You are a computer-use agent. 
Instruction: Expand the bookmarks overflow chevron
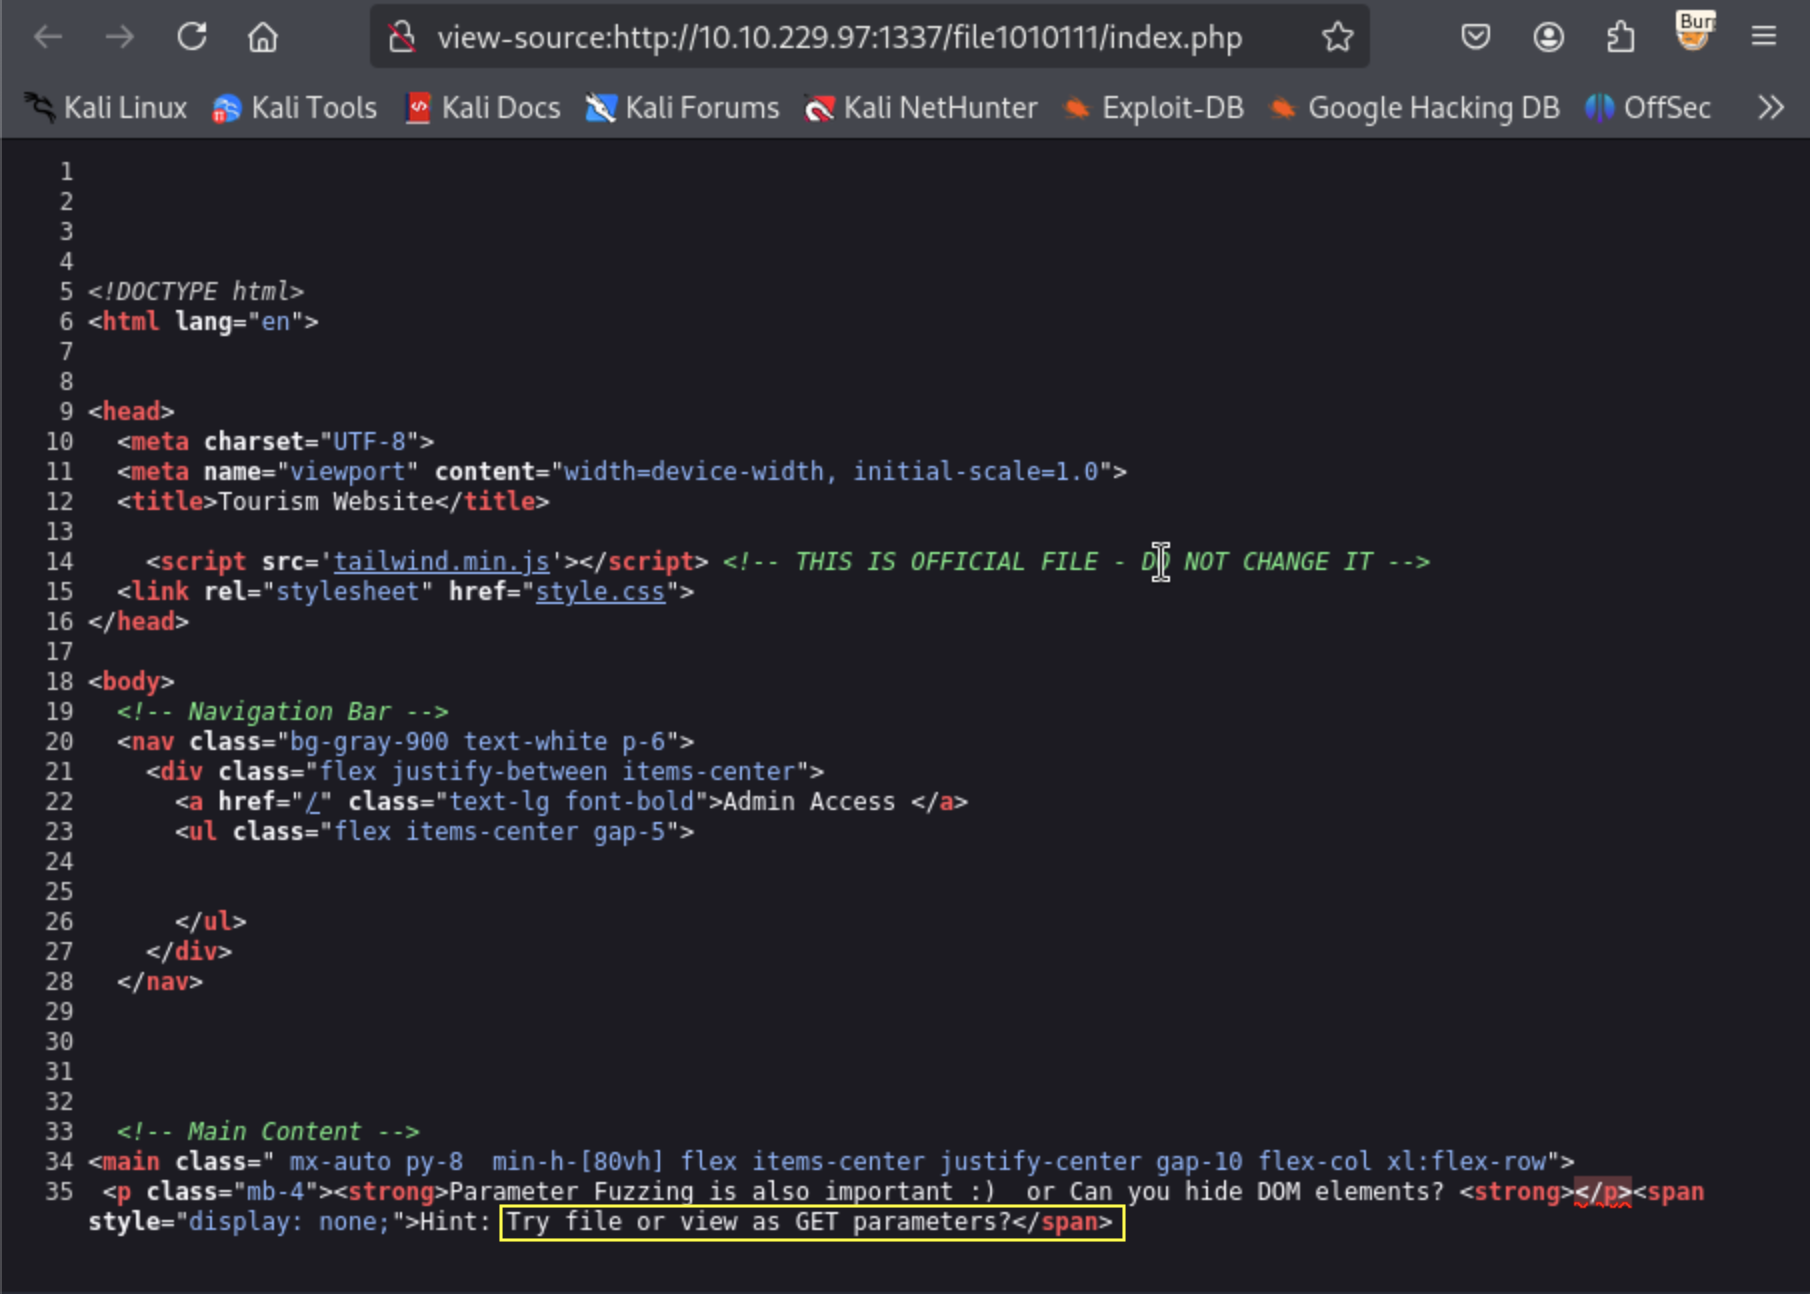coord(1770,107)
